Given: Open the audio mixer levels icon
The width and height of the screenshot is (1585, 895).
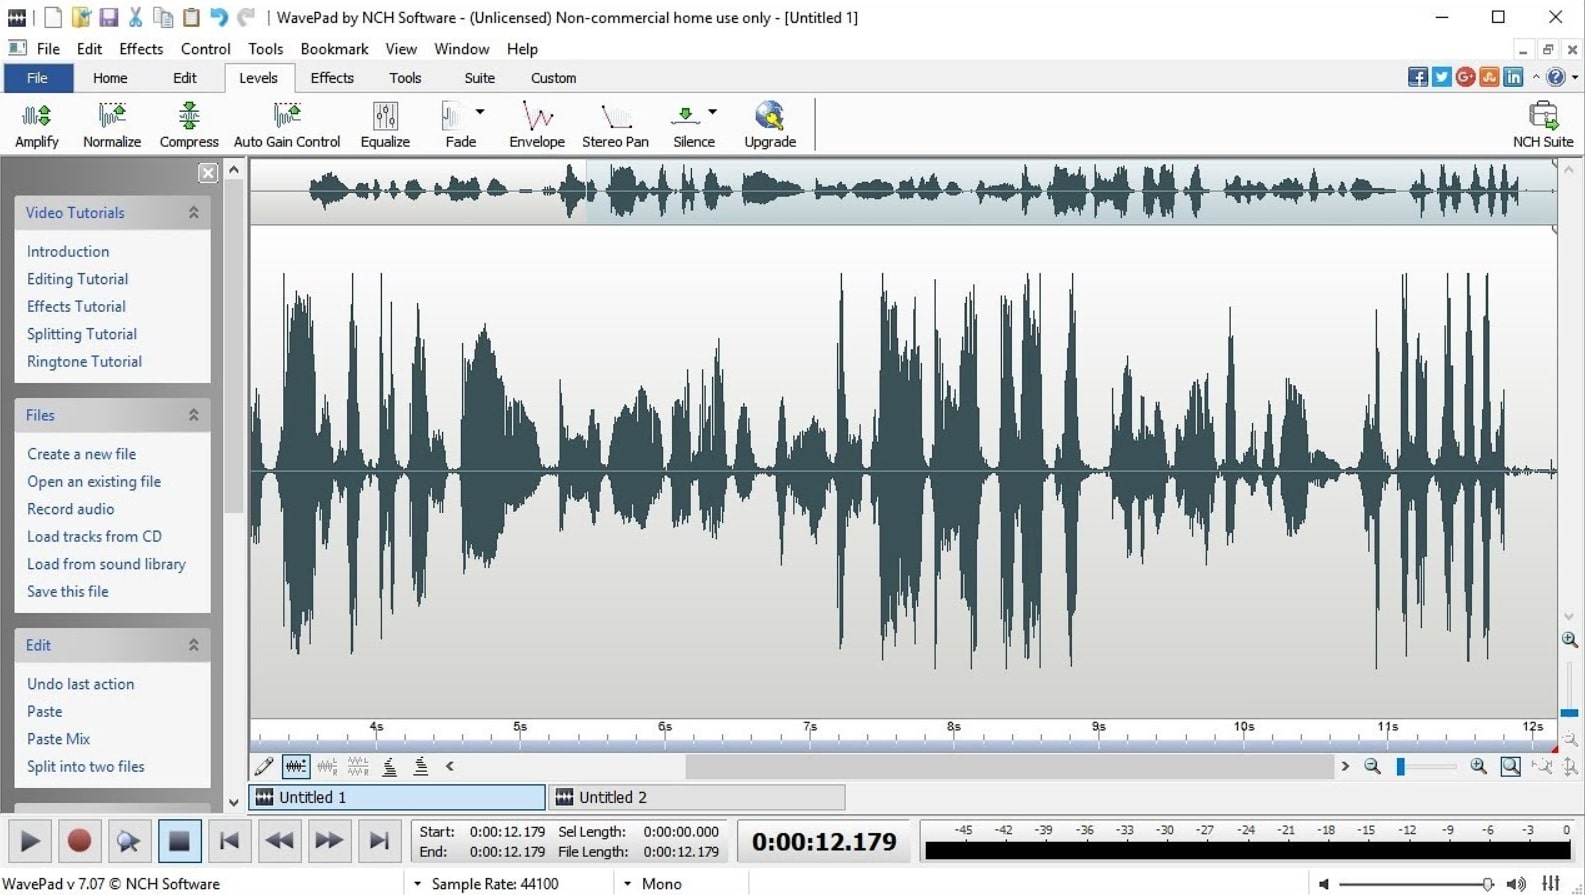Looking at the screenshot, I should tap(1551, 883).
